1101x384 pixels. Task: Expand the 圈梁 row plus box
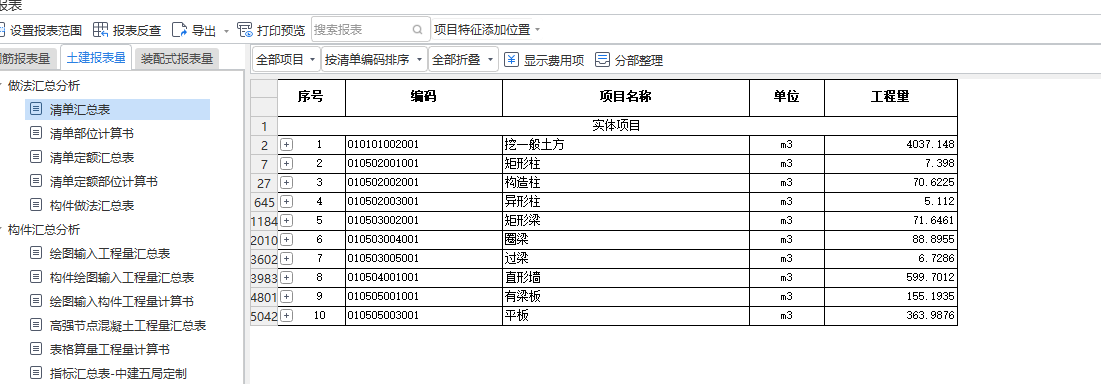pyautogui.click(x=286, y=240)
